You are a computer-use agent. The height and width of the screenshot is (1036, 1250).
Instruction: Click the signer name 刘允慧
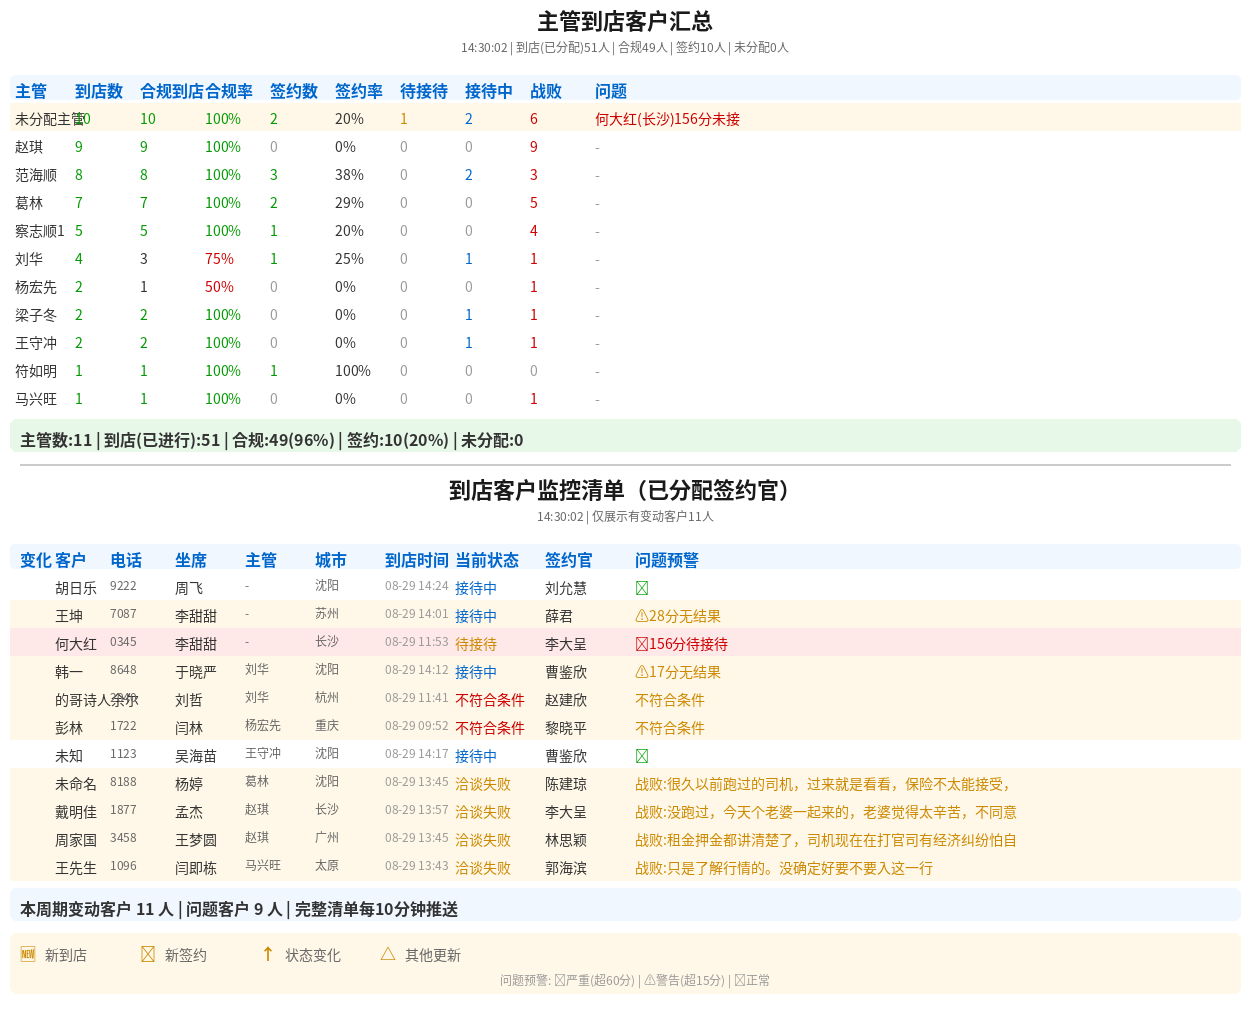(566, 588)
